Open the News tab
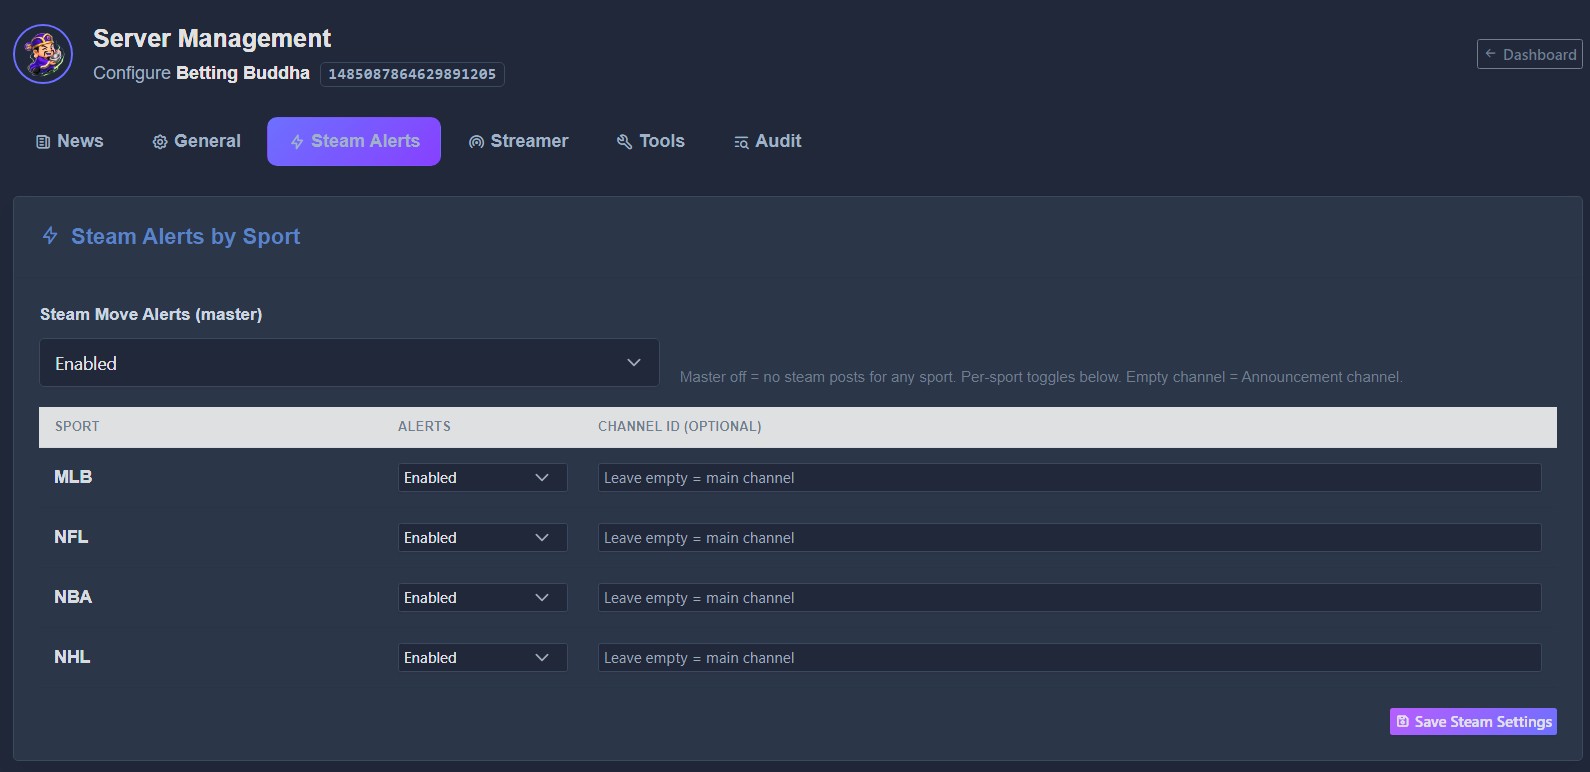 click(70, 141)
